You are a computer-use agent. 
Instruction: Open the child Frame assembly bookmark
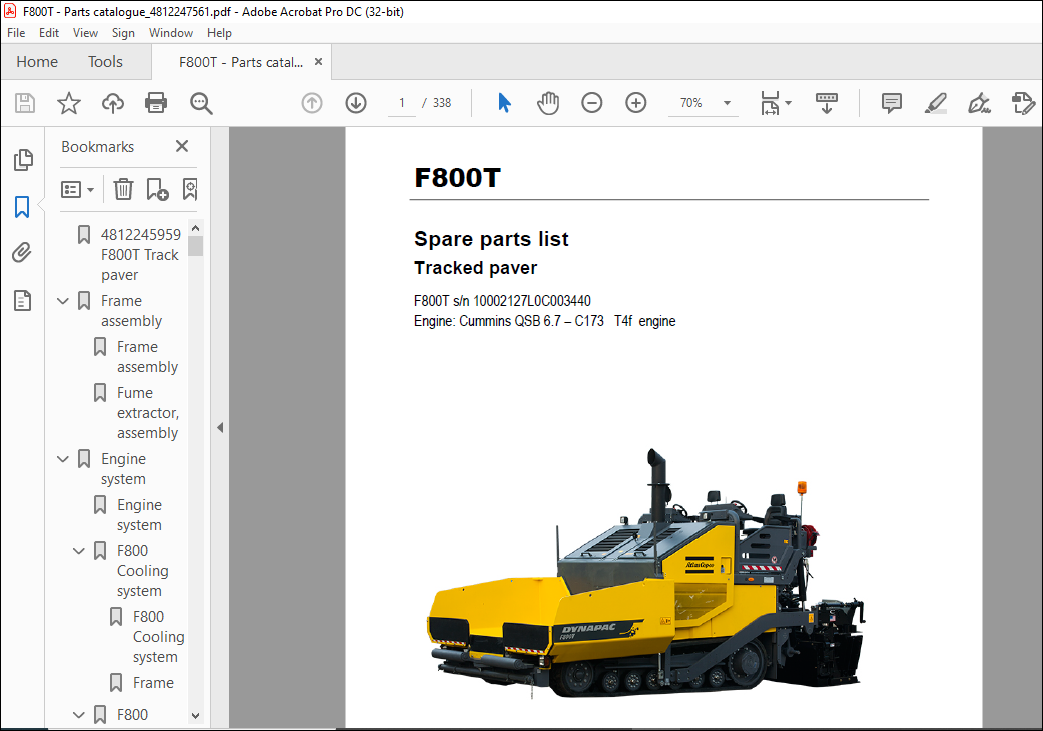tap(147, 357)
